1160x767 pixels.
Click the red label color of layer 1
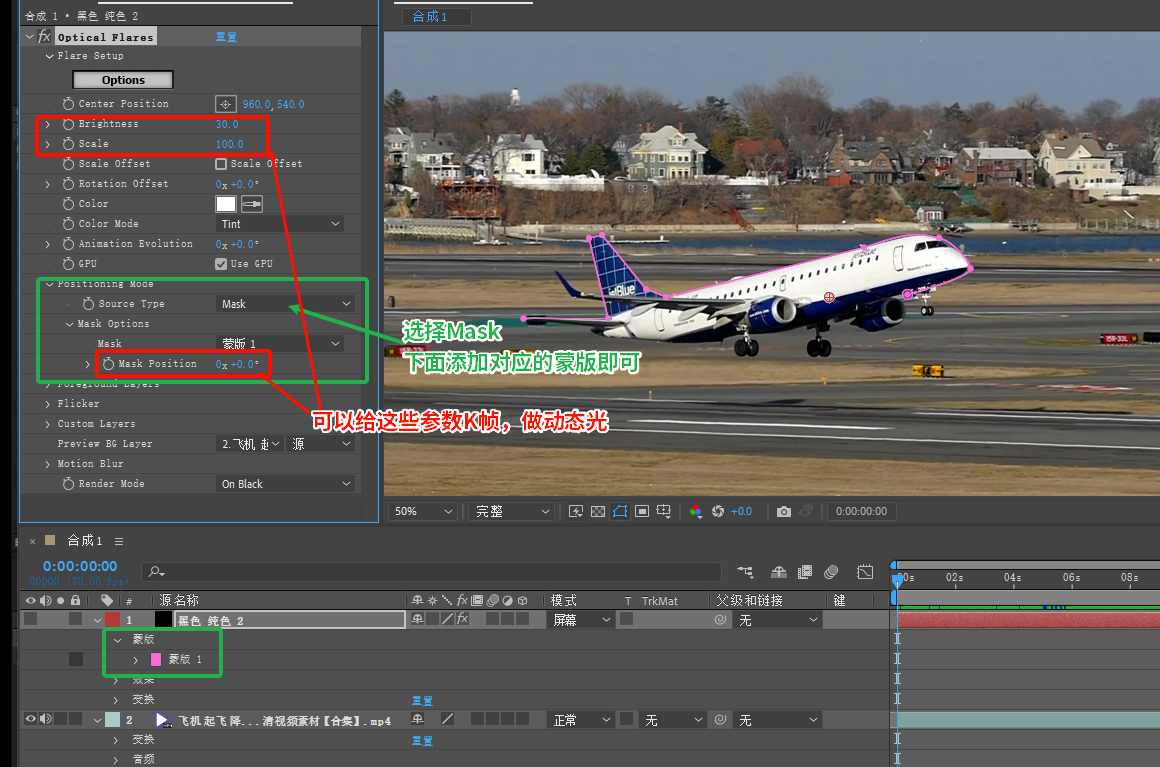click(112, 619)
